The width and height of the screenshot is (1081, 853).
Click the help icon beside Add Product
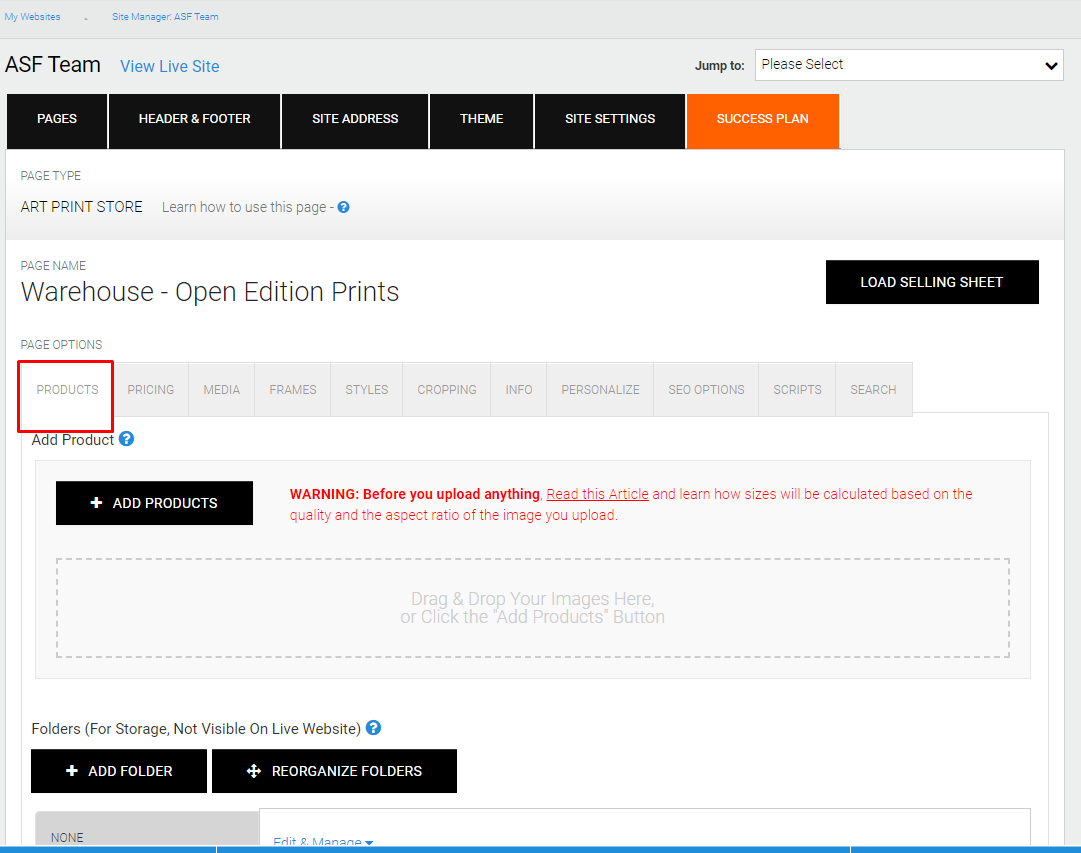pyautogui.click(x=126, y=439)
